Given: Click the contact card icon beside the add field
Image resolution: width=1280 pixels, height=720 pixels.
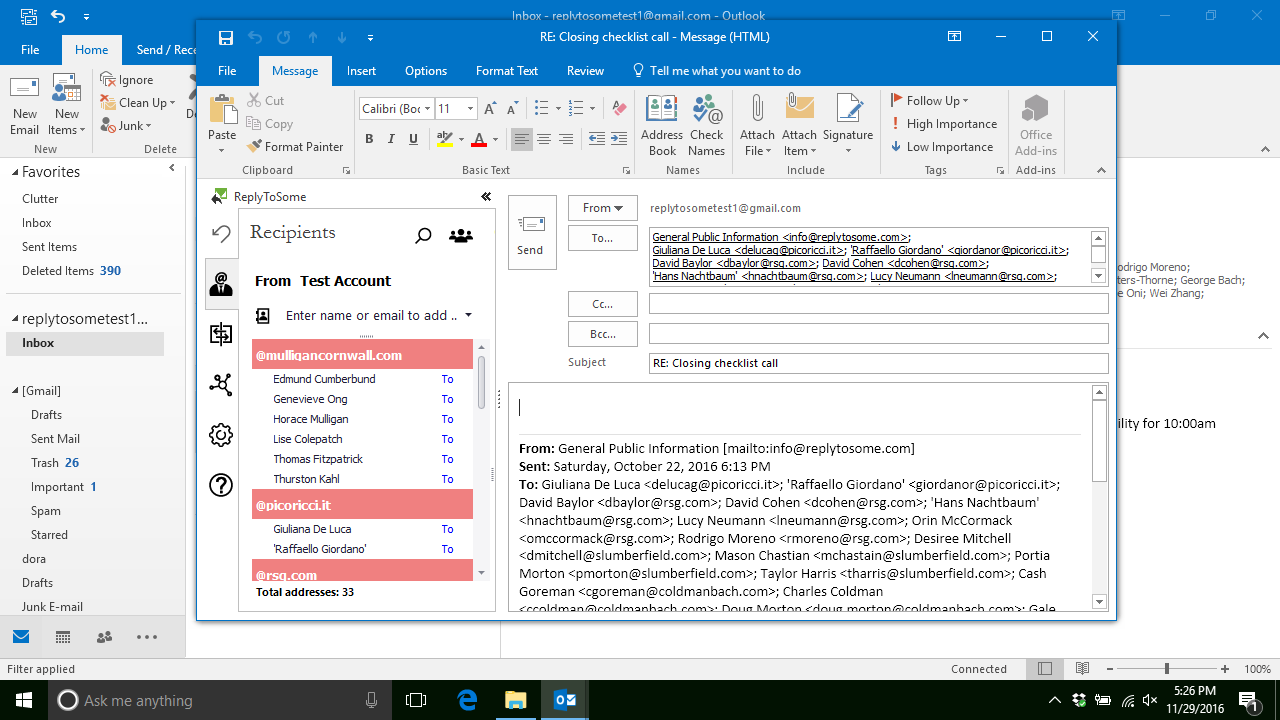Looking at the screenshot, I should coord(263,316).
